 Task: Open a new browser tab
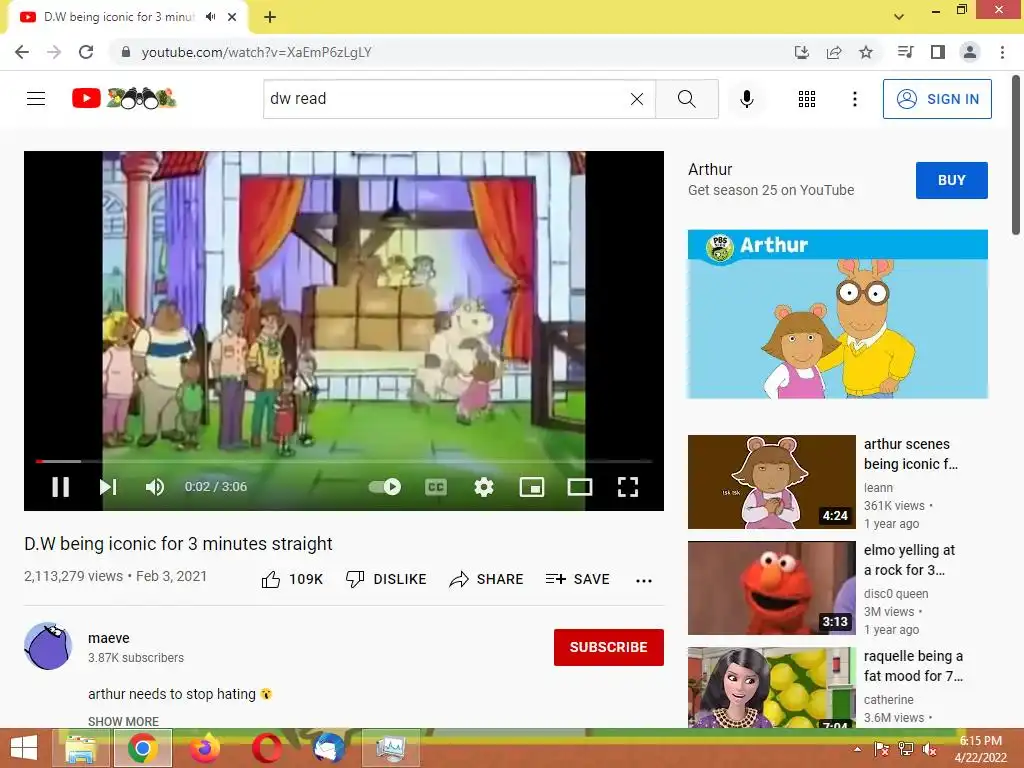click(x=270, y=17)
